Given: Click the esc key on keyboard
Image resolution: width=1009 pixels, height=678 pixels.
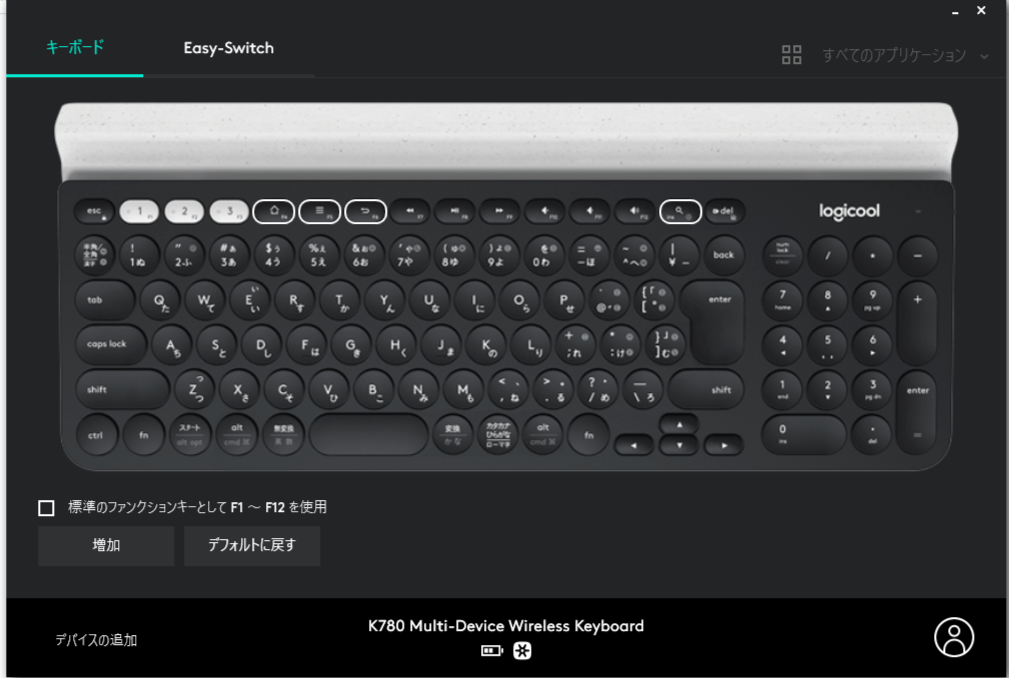Looking at the screenshot, I should coord(95,212).
